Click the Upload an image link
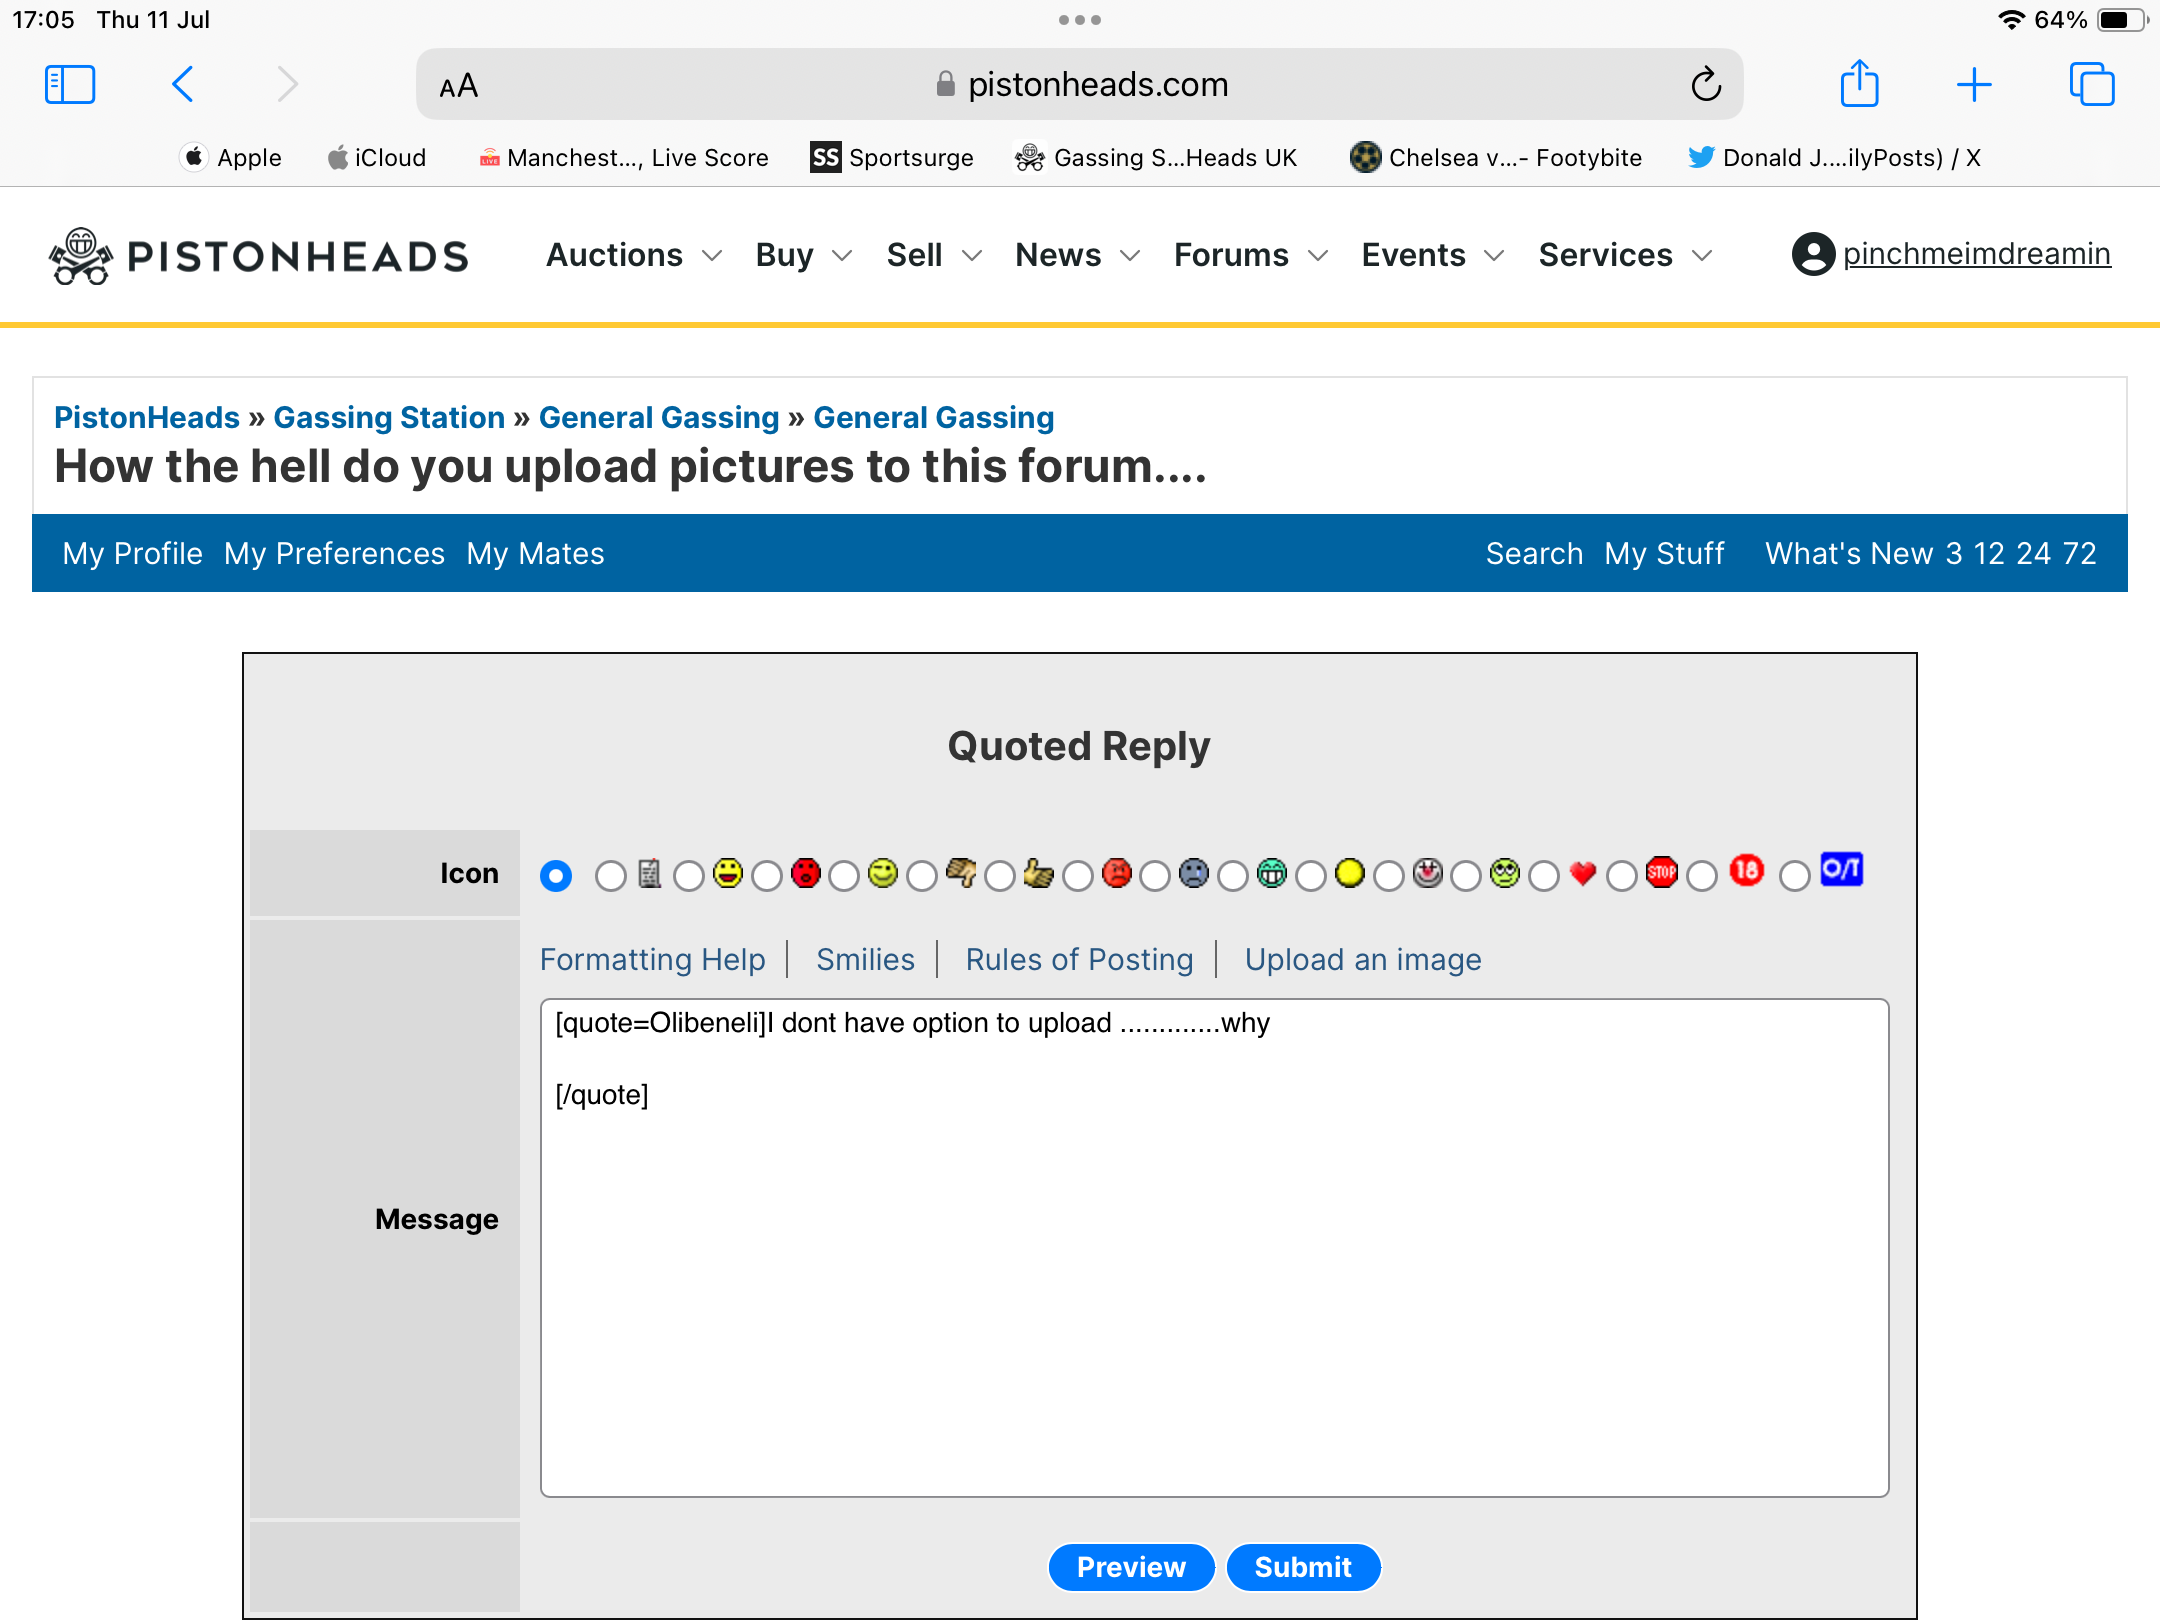Image resolution: width=2160 pixels, height=1620 pixels. [x=1362, y=960]
